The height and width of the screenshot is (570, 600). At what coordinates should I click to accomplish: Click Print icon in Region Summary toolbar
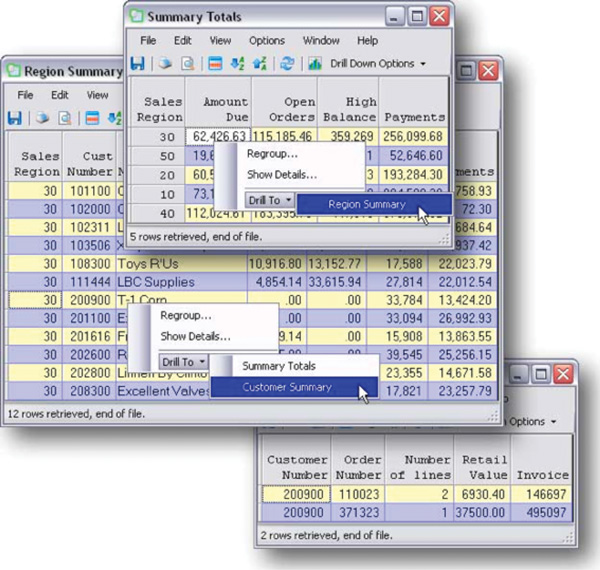point(42,118)
